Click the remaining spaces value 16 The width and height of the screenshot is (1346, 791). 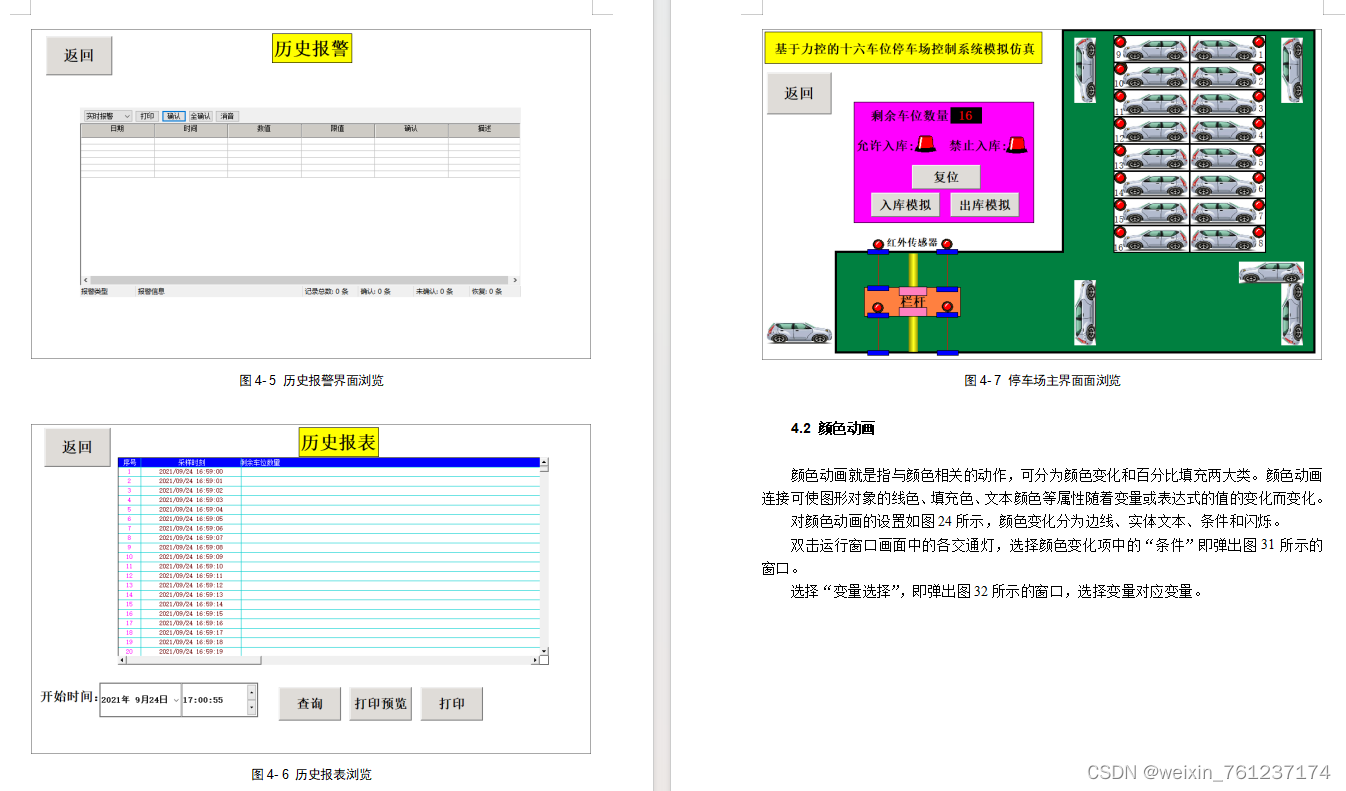tap(966, 116)
